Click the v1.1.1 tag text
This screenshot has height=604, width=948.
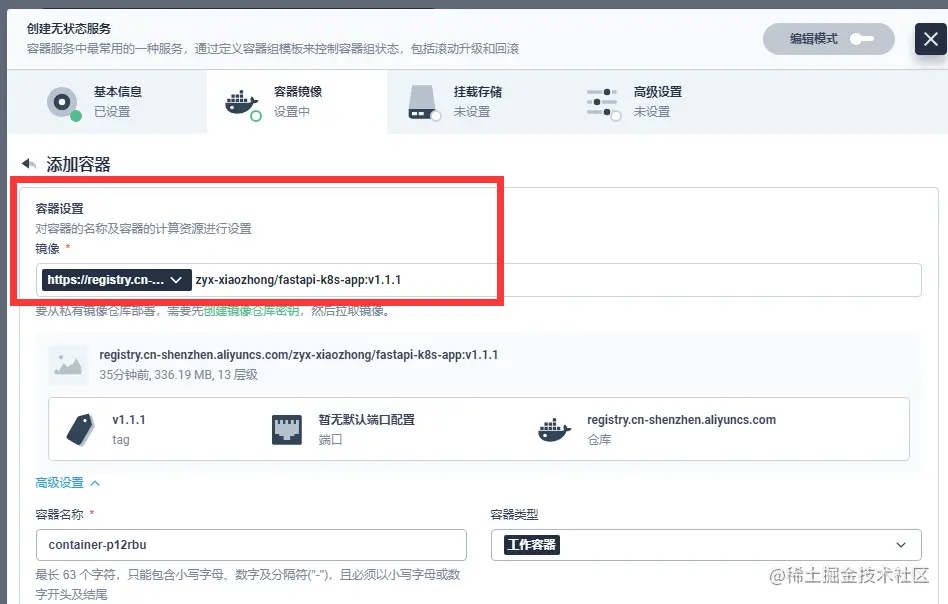(129, 420)
